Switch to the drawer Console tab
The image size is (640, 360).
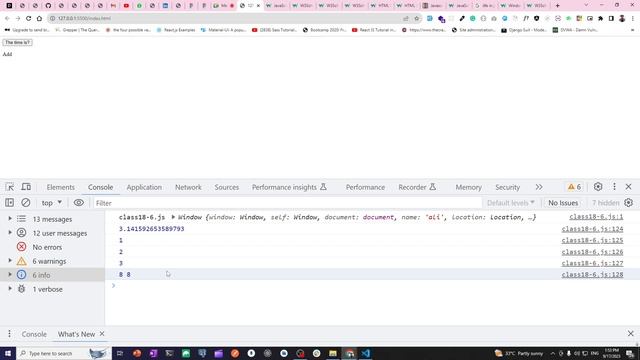coord(34,334)
